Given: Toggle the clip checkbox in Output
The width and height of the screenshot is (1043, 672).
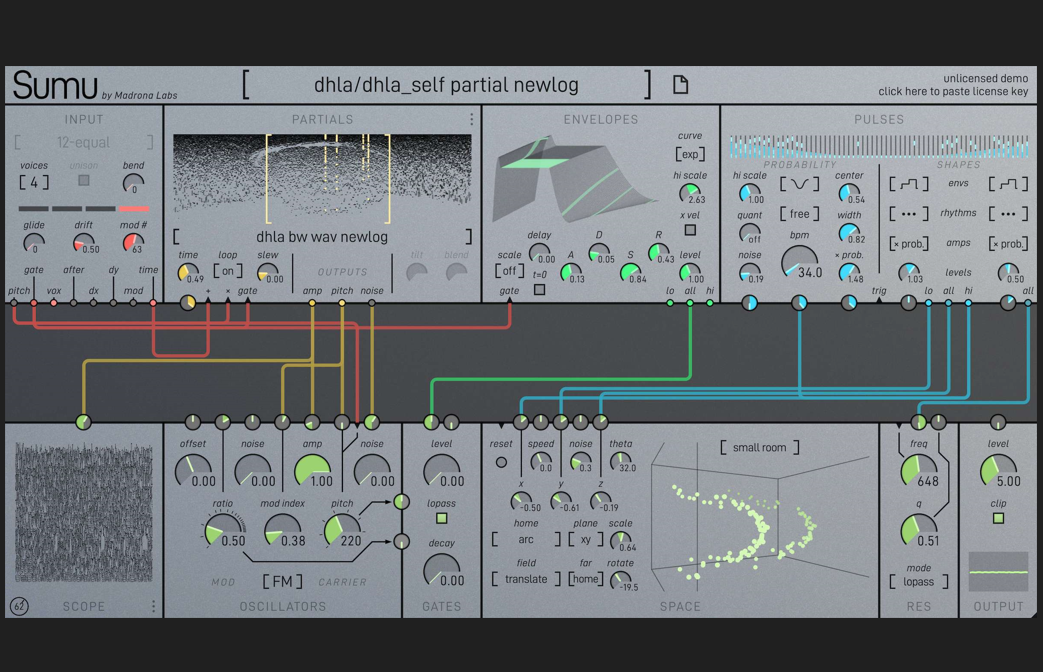Looking at the screenshot, I should click(998, 518).
